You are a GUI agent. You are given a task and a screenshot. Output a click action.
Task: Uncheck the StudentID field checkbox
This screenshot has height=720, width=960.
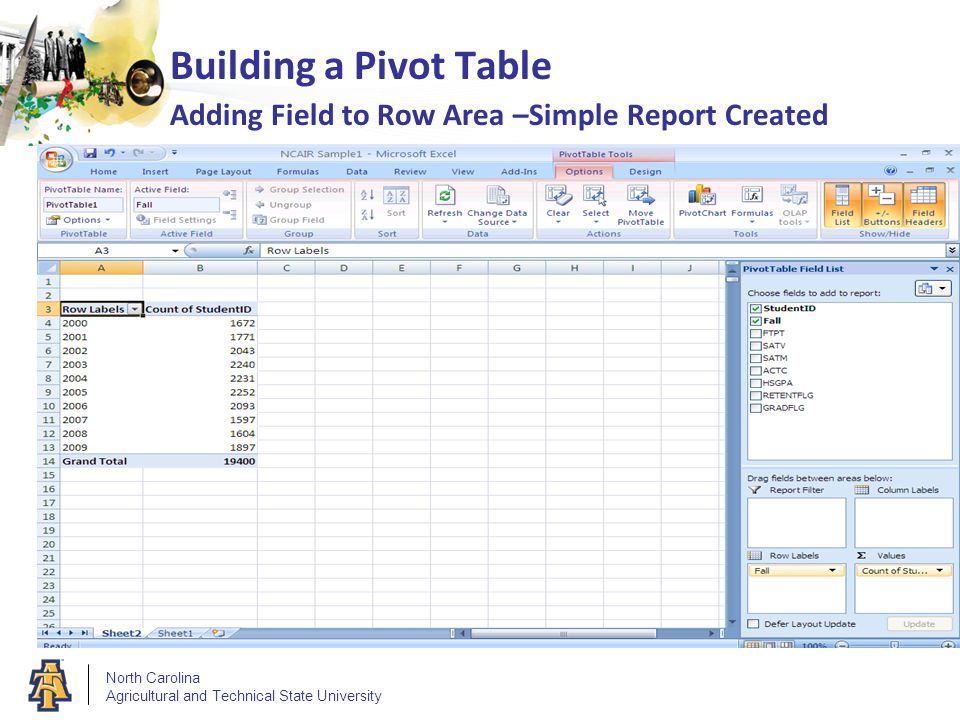[756, 309]
